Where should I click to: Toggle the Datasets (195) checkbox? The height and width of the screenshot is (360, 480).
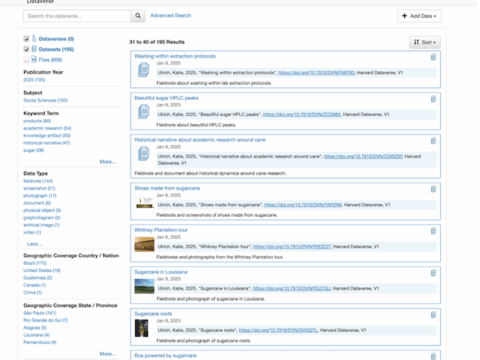(x=26, y=49)
